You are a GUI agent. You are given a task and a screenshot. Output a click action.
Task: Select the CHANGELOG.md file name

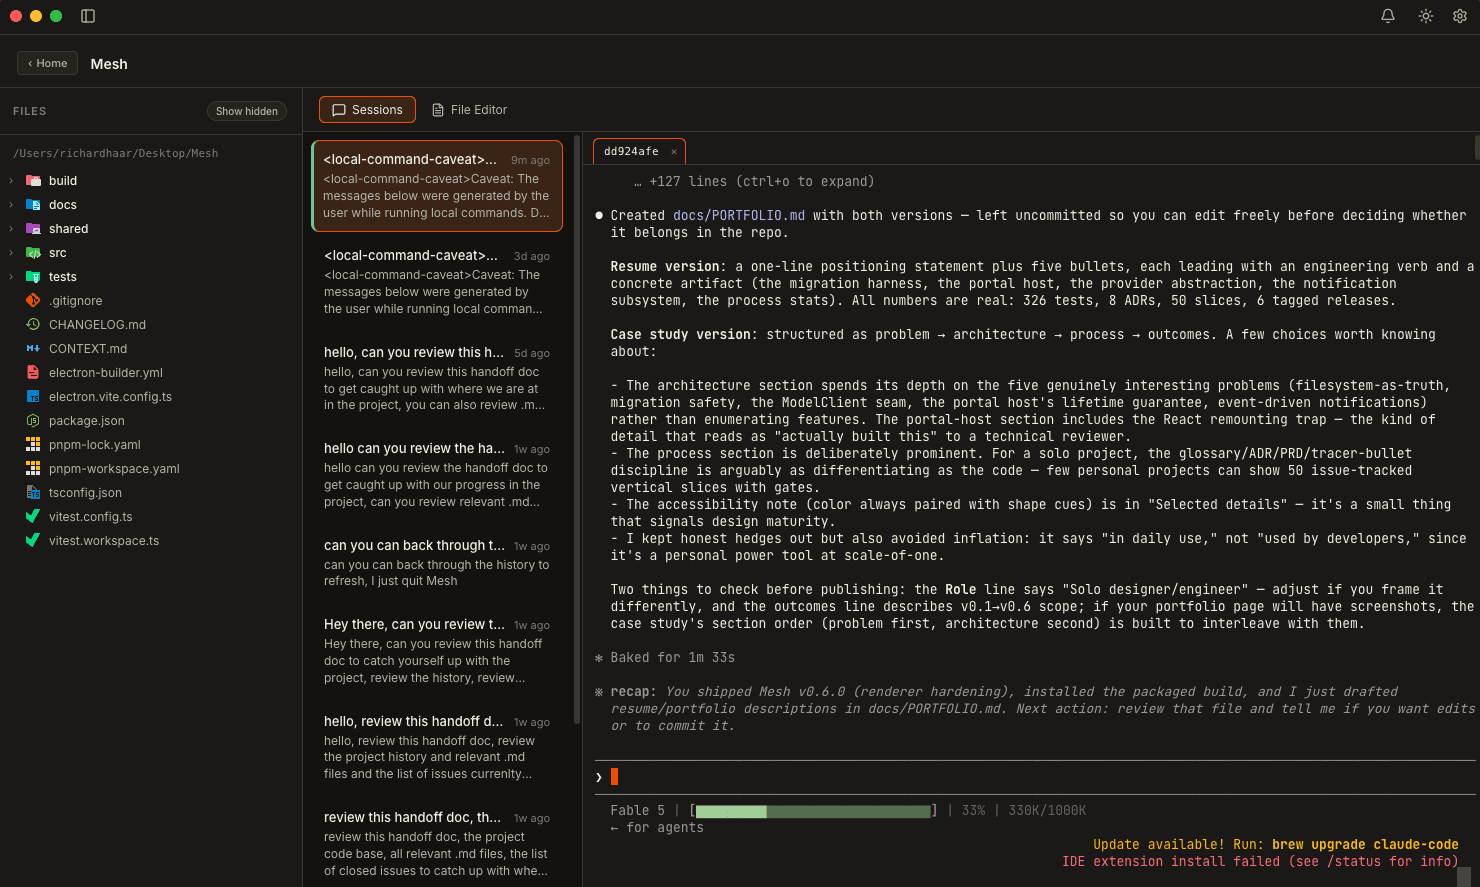click(97, 325)
